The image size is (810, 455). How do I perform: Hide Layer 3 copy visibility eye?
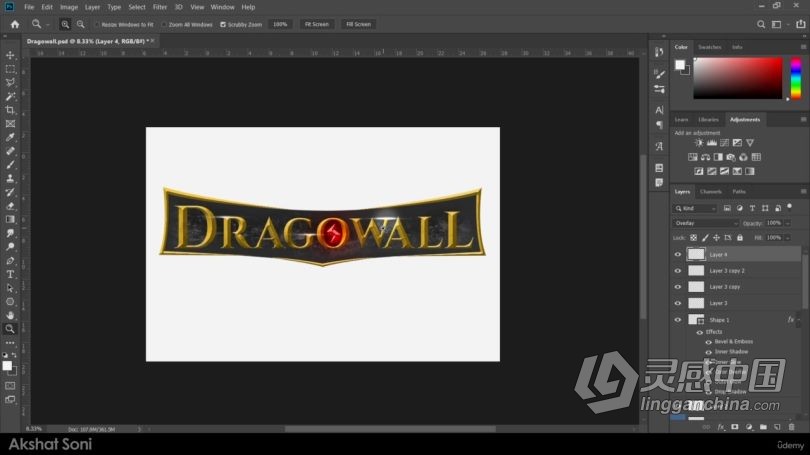click(x=678, y=287)
